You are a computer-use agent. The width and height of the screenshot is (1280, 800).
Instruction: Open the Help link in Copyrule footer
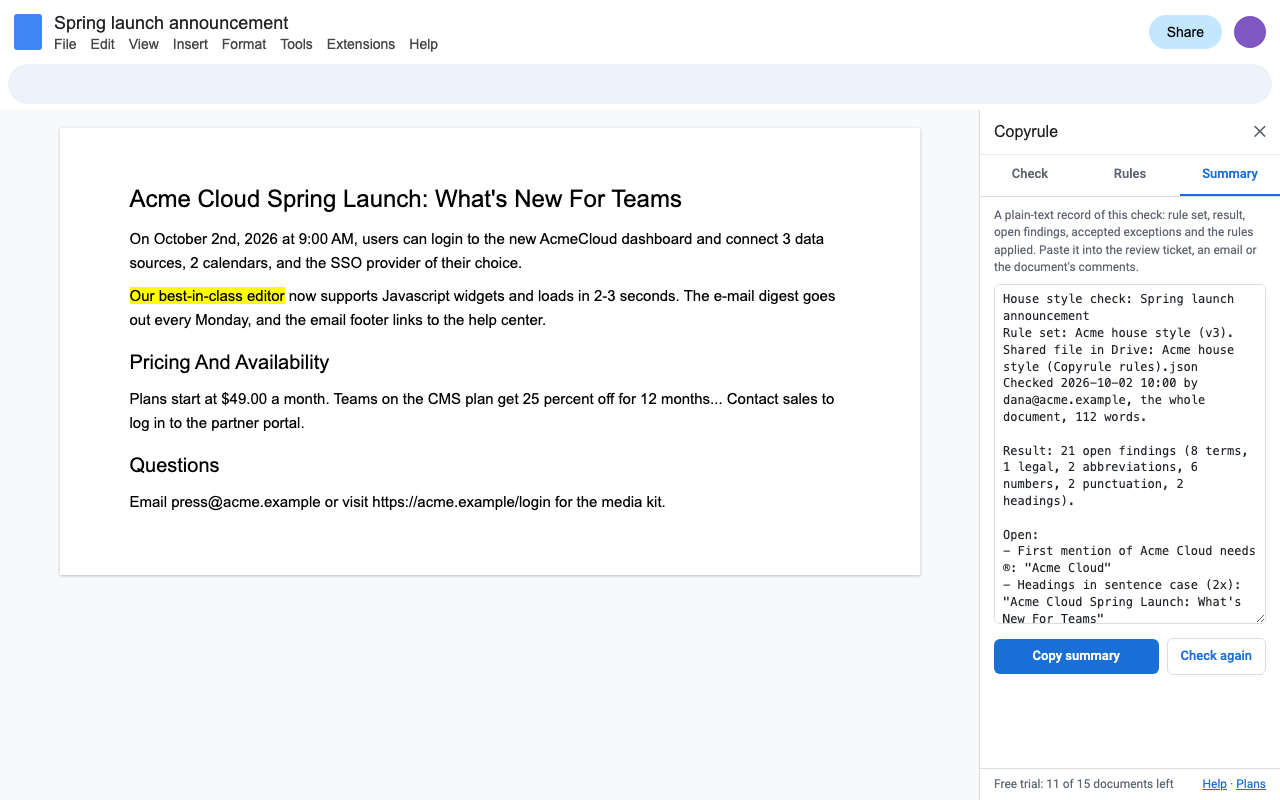point(1214,784)
